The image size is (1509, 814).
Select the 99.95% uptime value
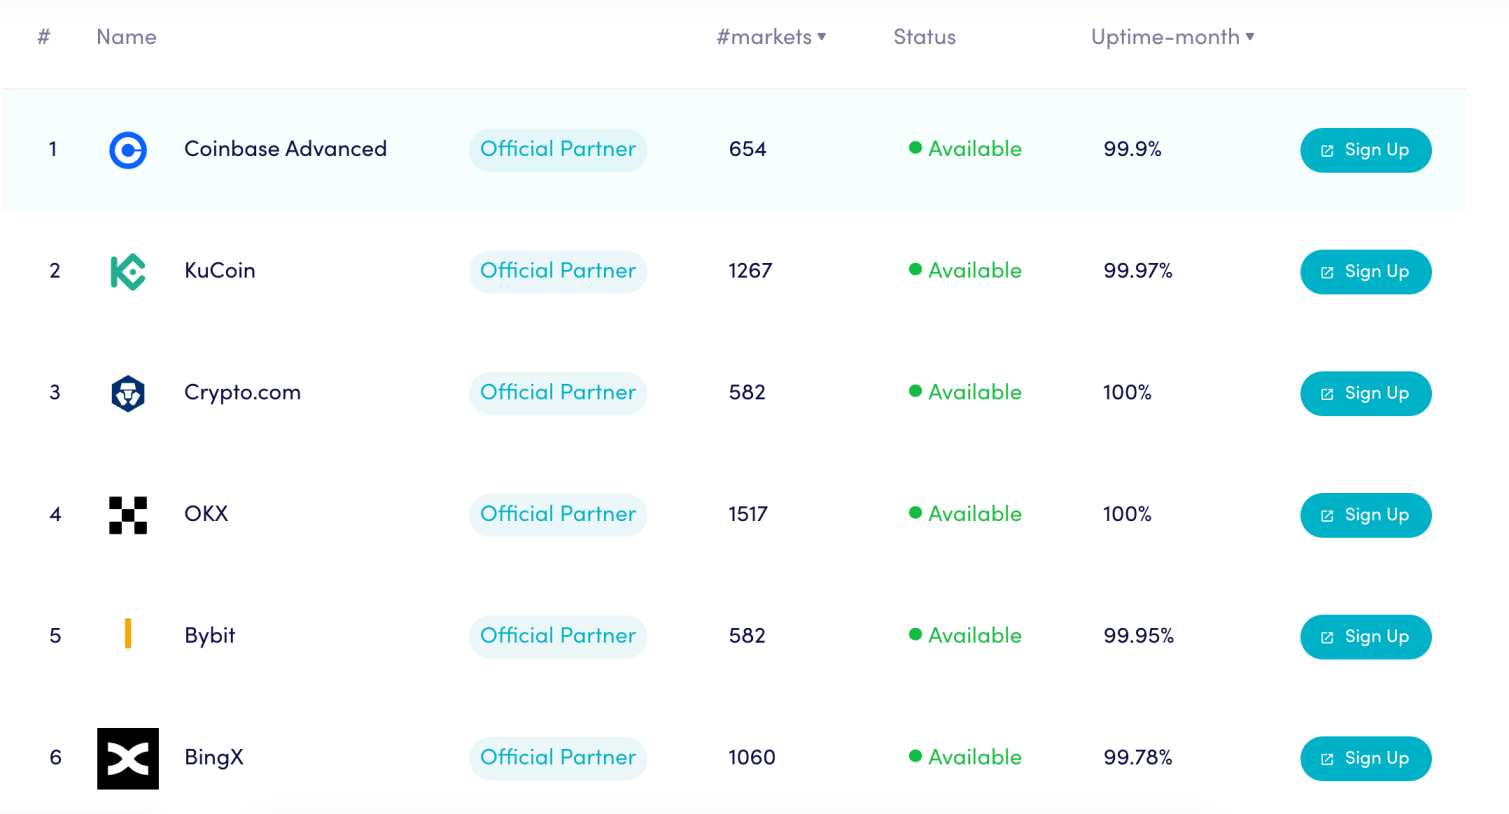[1139, 636]
